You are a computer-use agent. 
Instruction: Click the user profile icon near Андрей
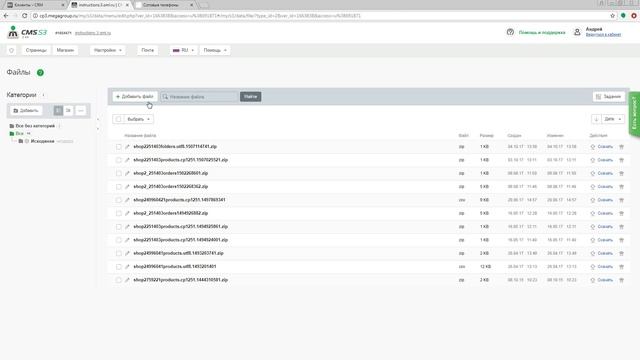pos(577,32)
